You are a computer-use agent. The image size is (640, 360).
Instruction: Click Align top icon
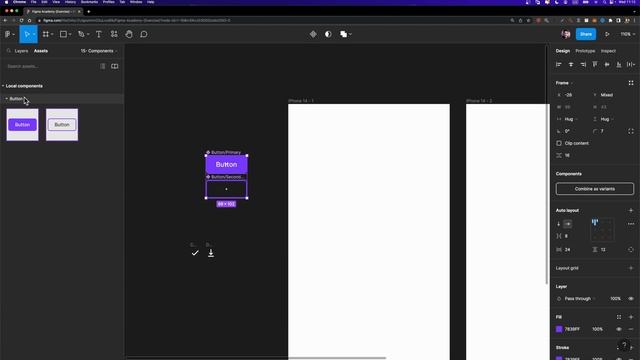point(595,64)
